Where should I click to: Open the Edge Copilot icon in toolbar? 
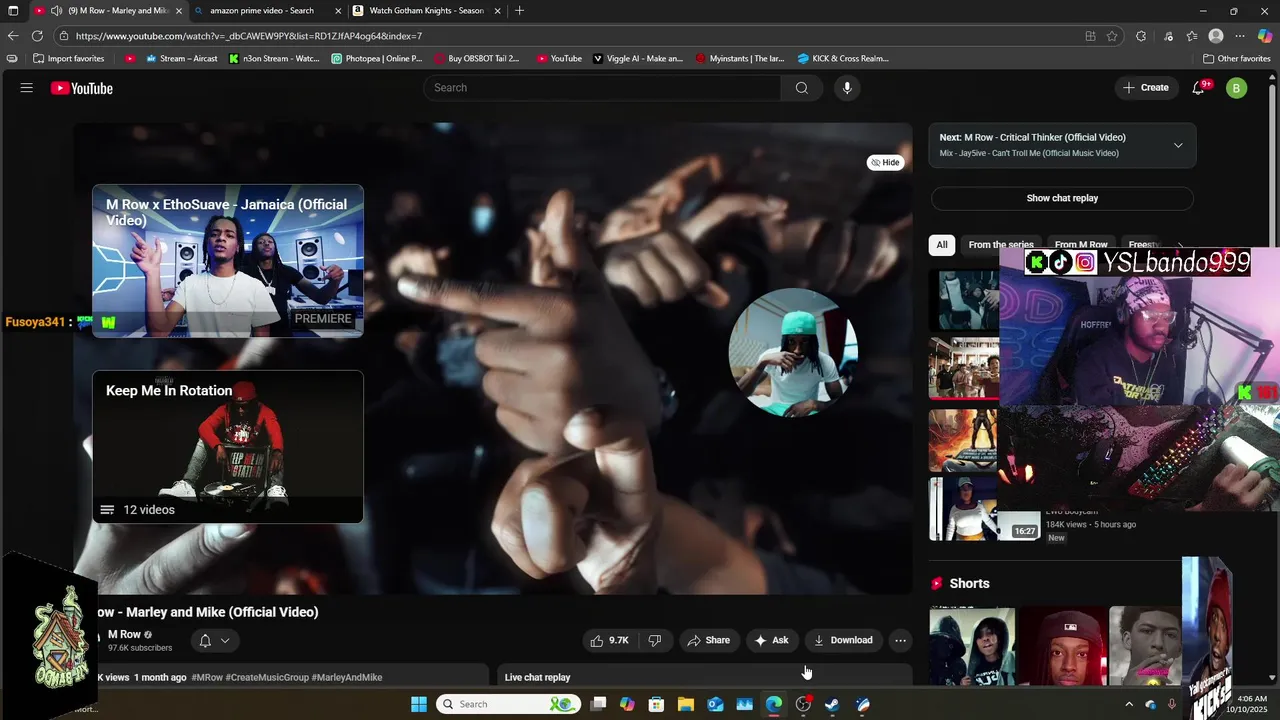[1265, 36]
